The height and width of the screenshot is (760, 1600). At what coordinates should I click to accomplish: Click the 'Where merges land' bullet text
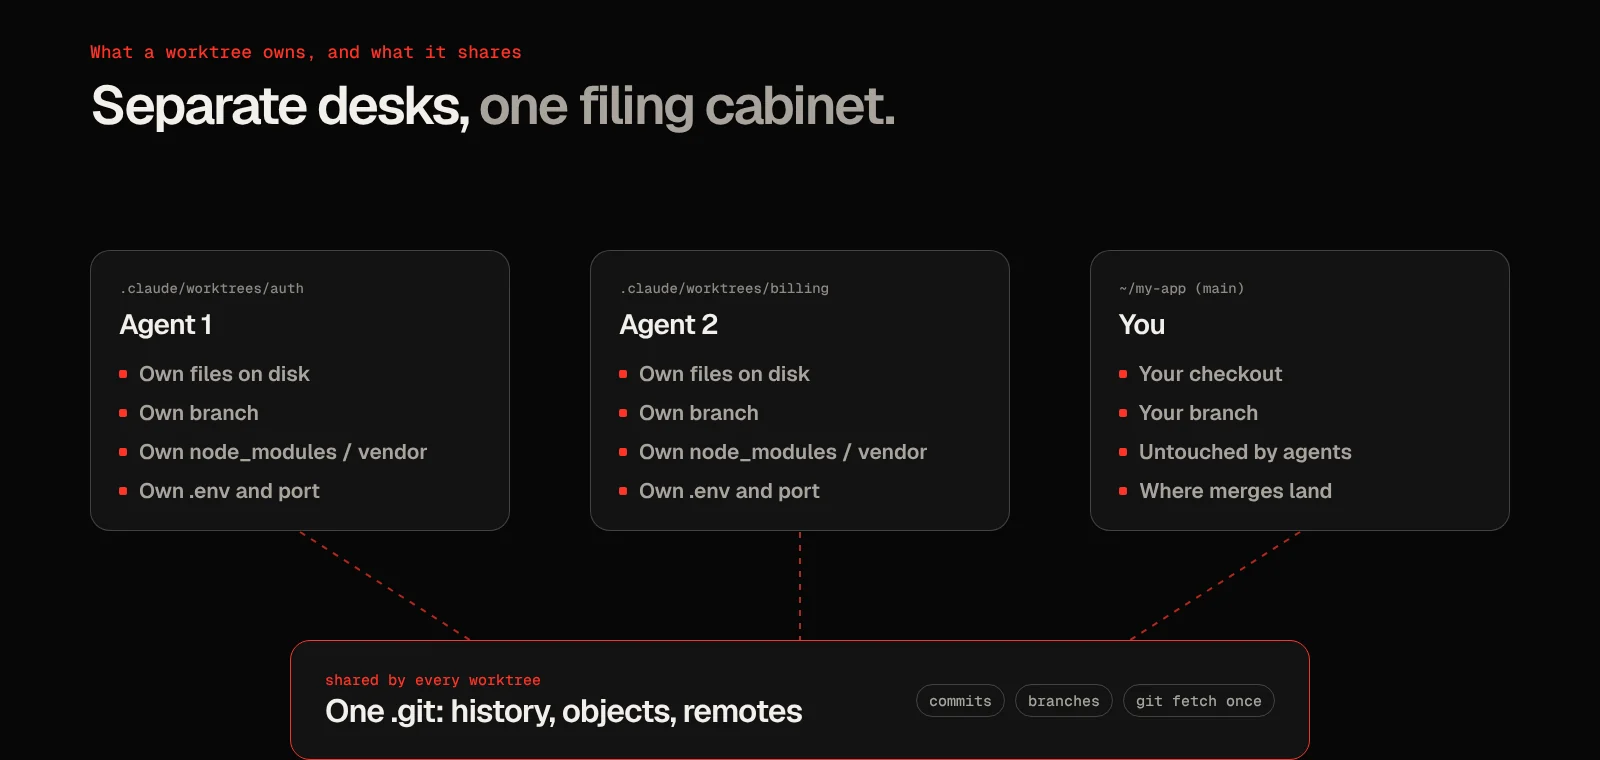coord(1235,491)
